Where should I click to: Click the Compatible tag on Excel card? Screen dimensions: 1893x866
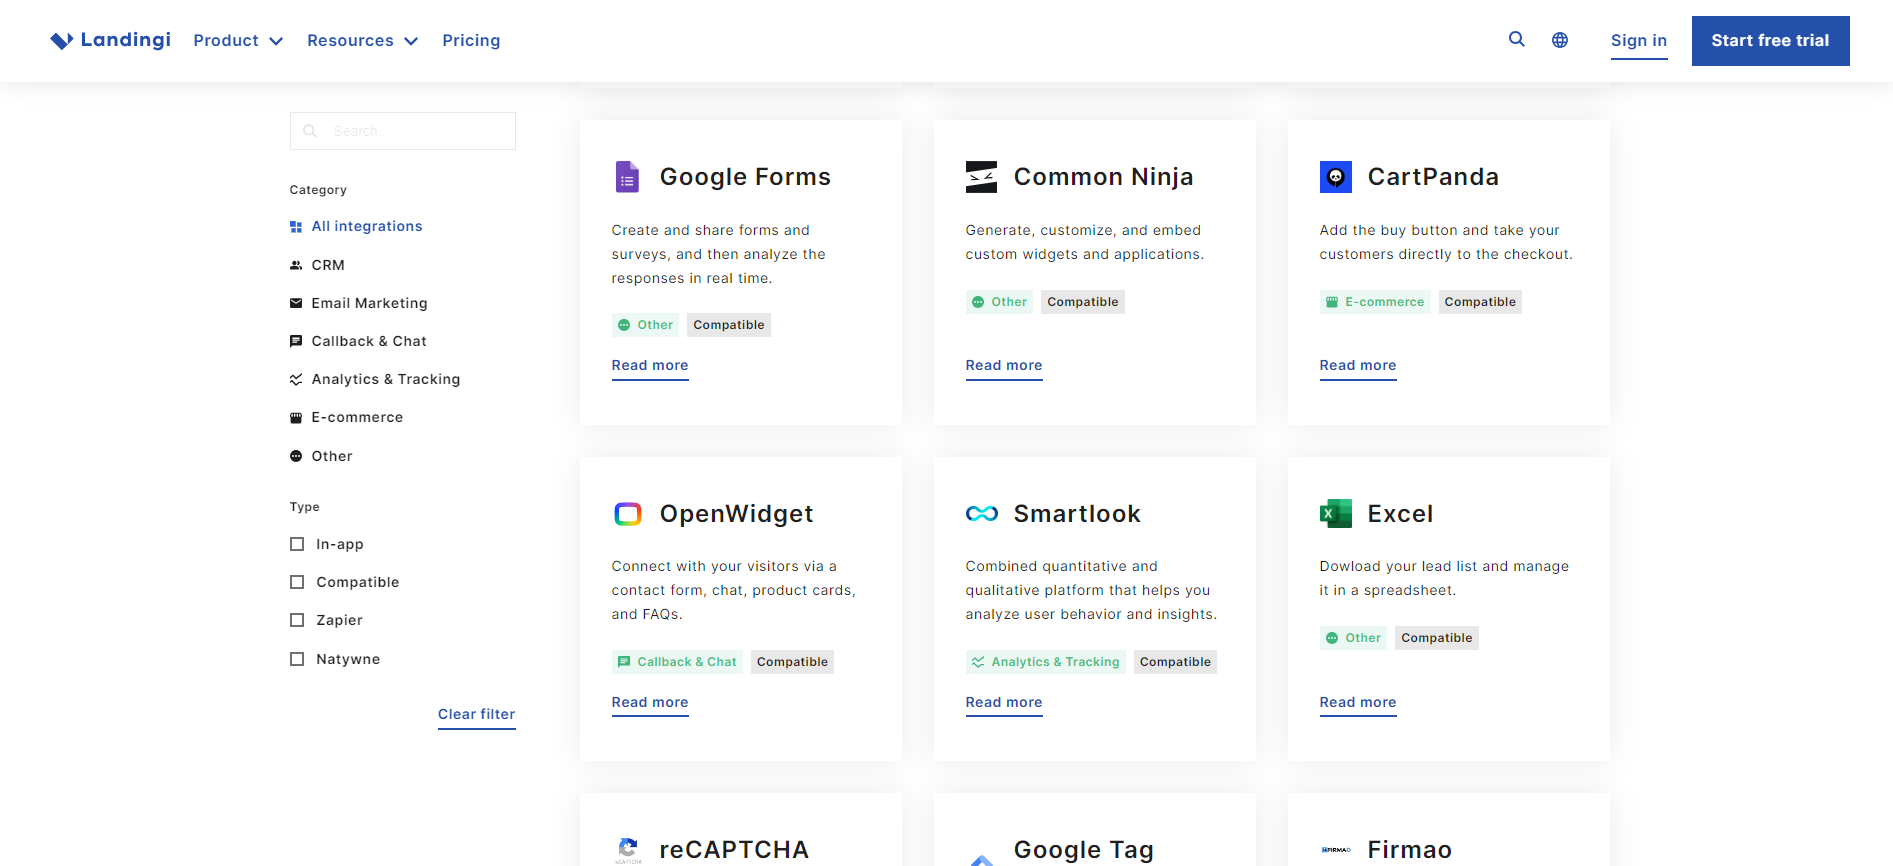tap(1437, 638)
